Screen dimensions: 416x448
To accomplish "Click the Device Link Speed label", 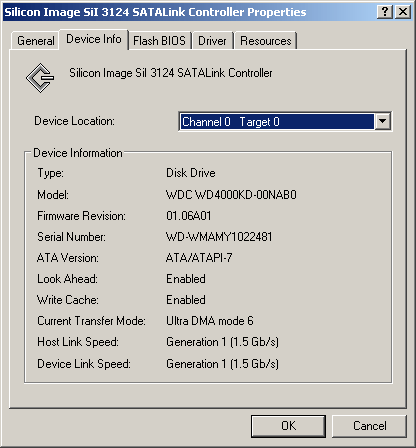I will point(84,364).
